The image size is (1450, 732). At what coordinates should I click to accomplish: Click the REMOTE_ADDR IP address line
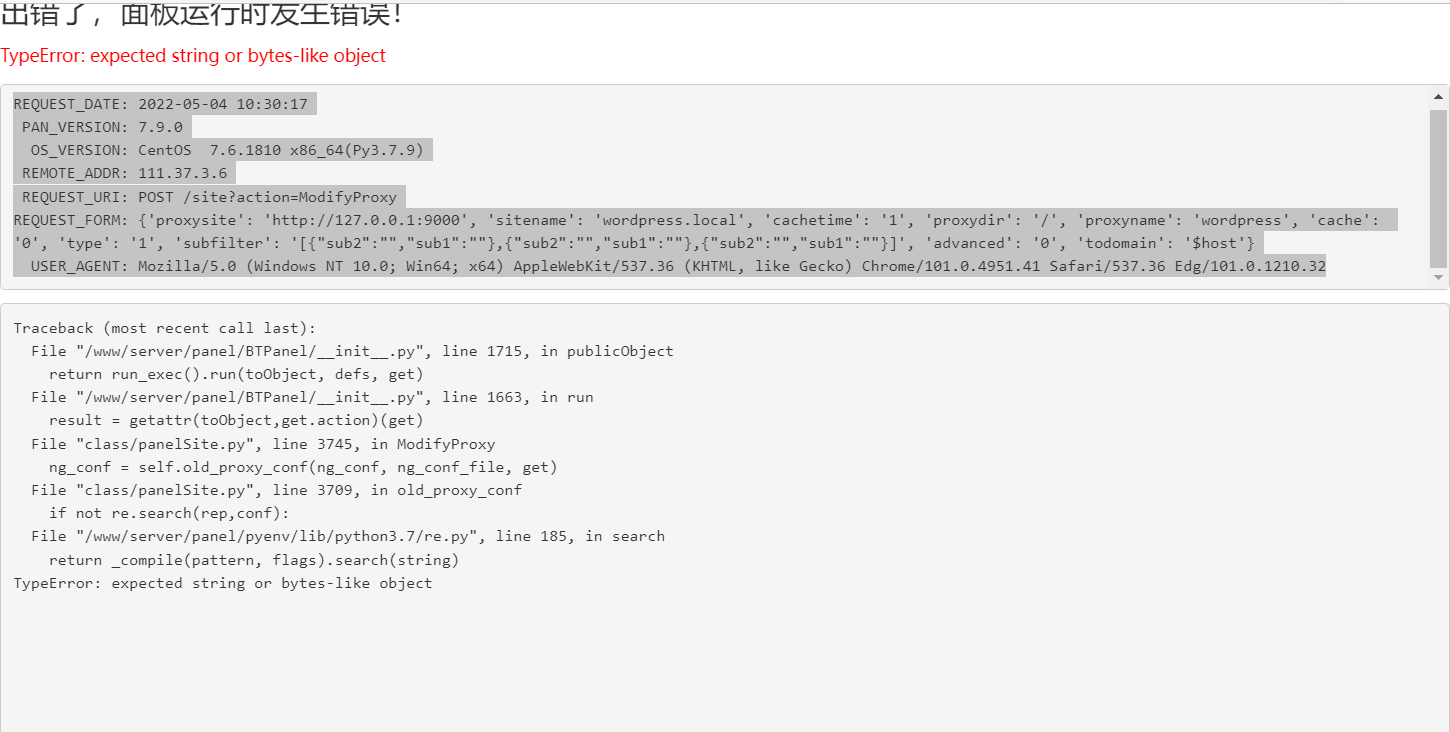pyautogui.click(x=124, y=173)
